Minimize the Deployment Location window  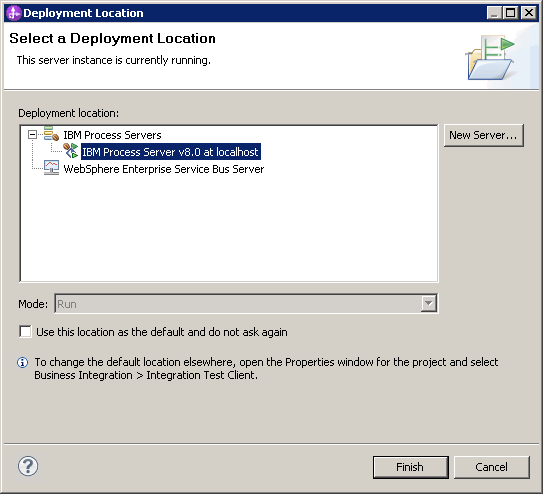click(494, 13)
